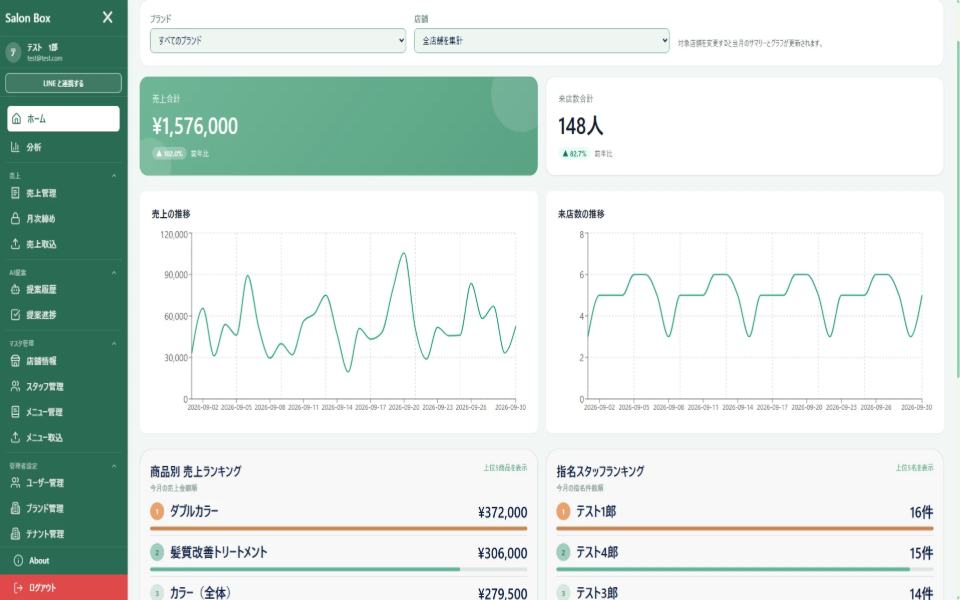The image size is (960, 600).
Task: Open the 店舗 dropdown (全店舗を集計)
Action: (542, 40)
